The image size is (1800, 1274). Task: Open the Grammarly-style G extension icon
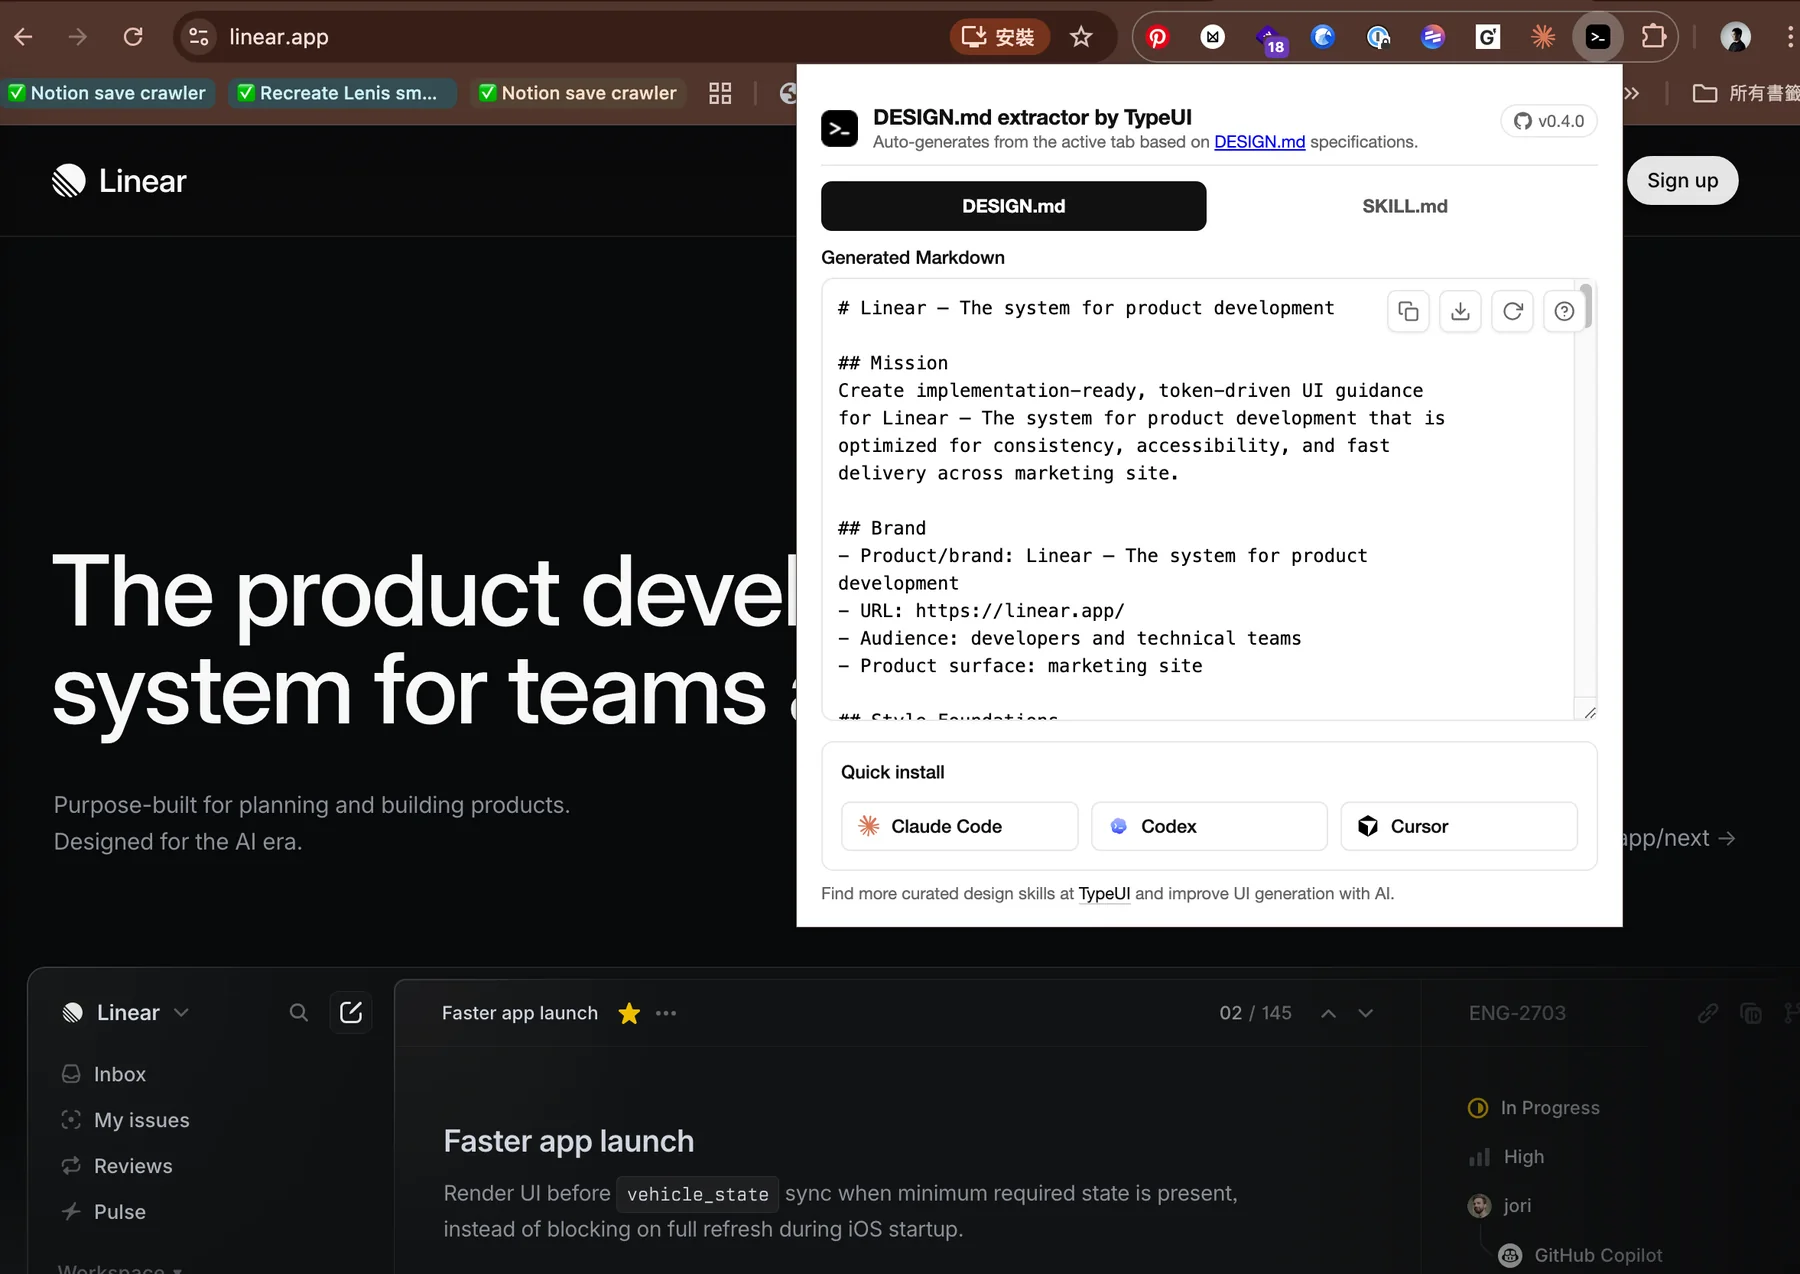click(1488, 37)
